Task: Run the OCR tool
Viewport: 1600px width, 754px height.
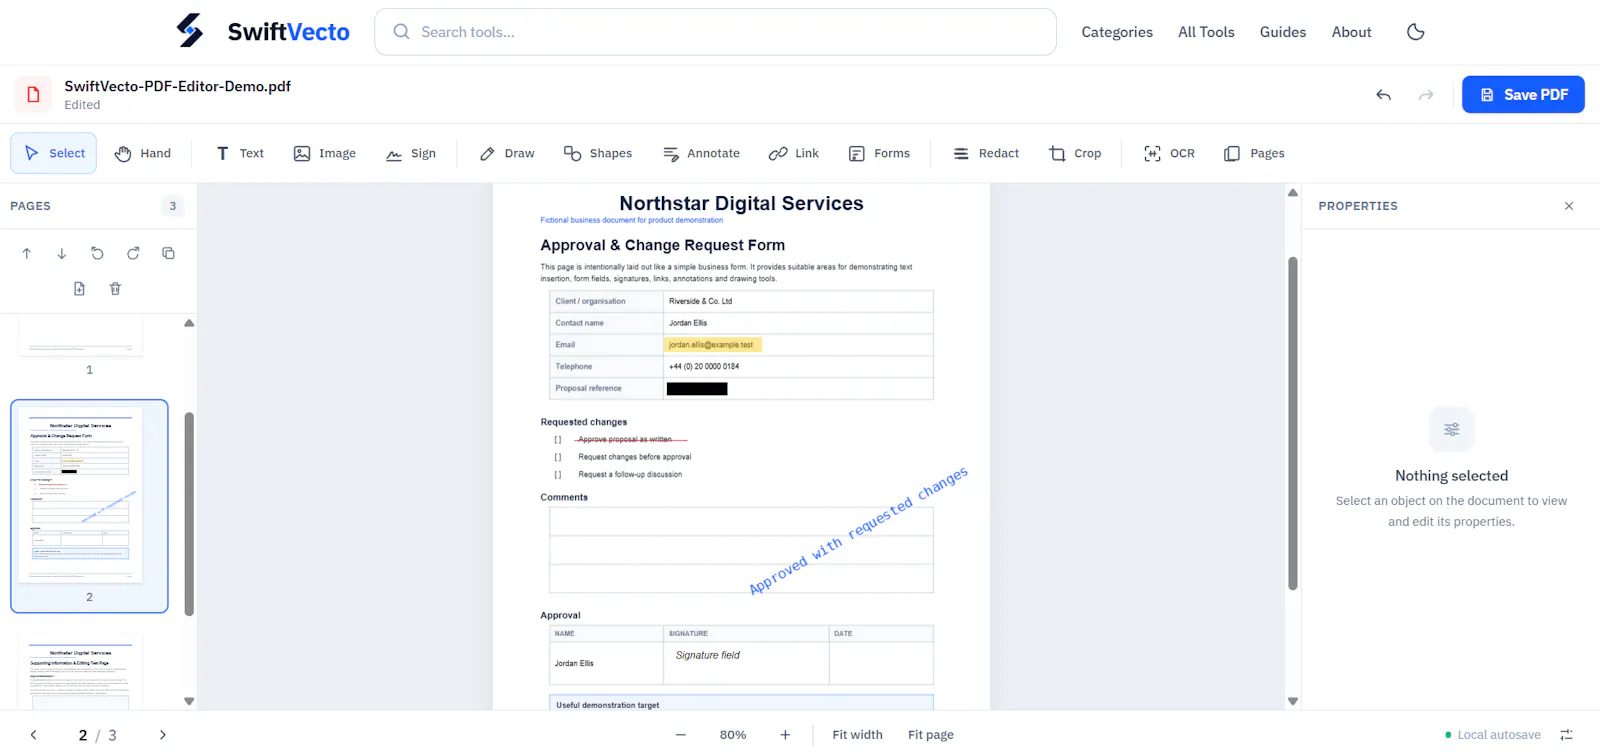Action: [1169, 153]
